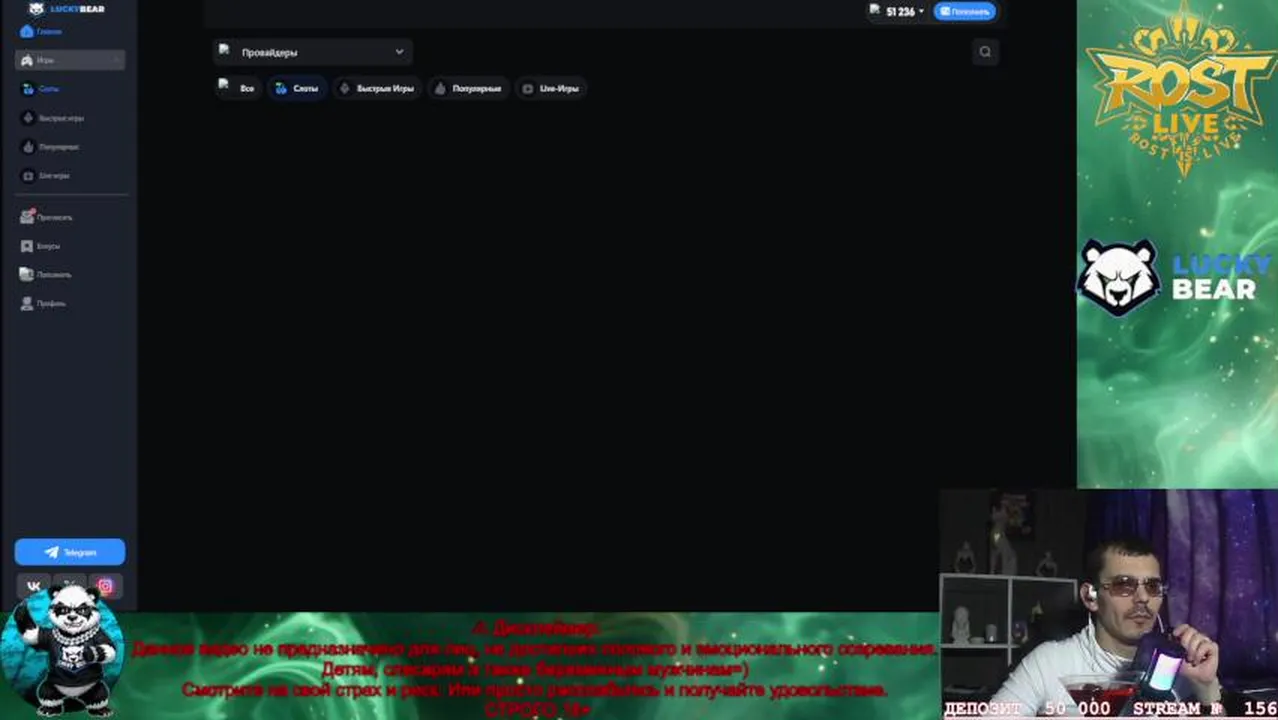1278x720 pixels.
Task: Collapse the Игры sidebar section
Action: (x=70, y=60)
